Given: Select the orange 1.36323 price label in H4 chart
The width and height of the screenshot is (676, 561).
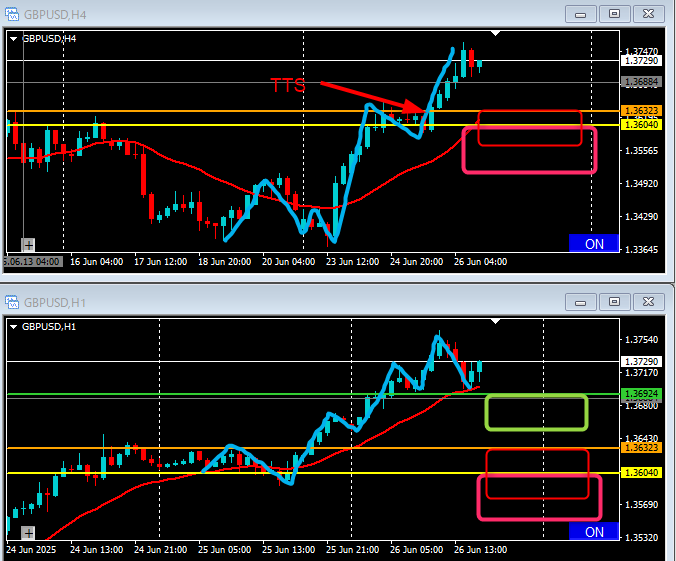Looking at the screenshot, I should coord(642,111).
